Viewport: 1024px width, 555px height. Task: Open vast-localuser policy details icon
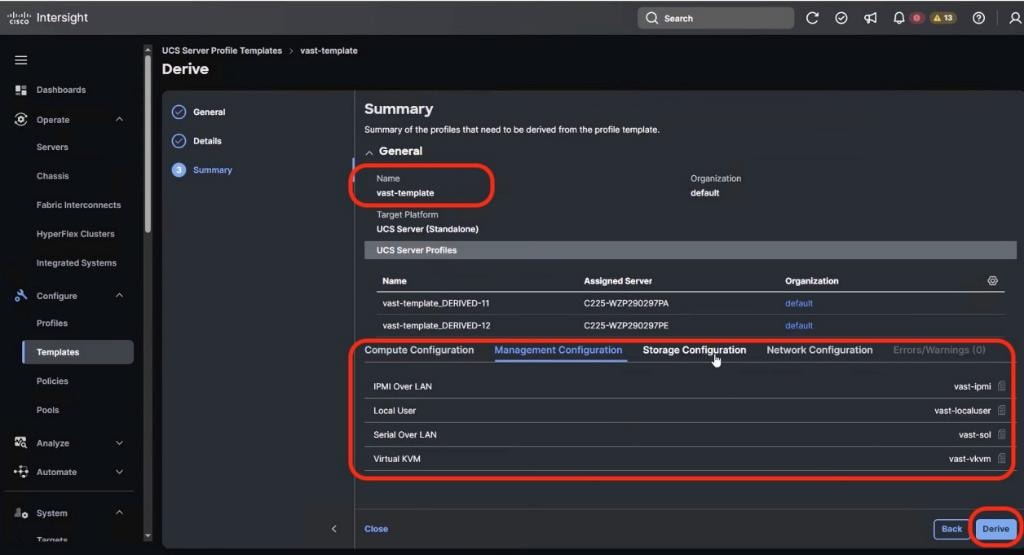click(1002, 410)
